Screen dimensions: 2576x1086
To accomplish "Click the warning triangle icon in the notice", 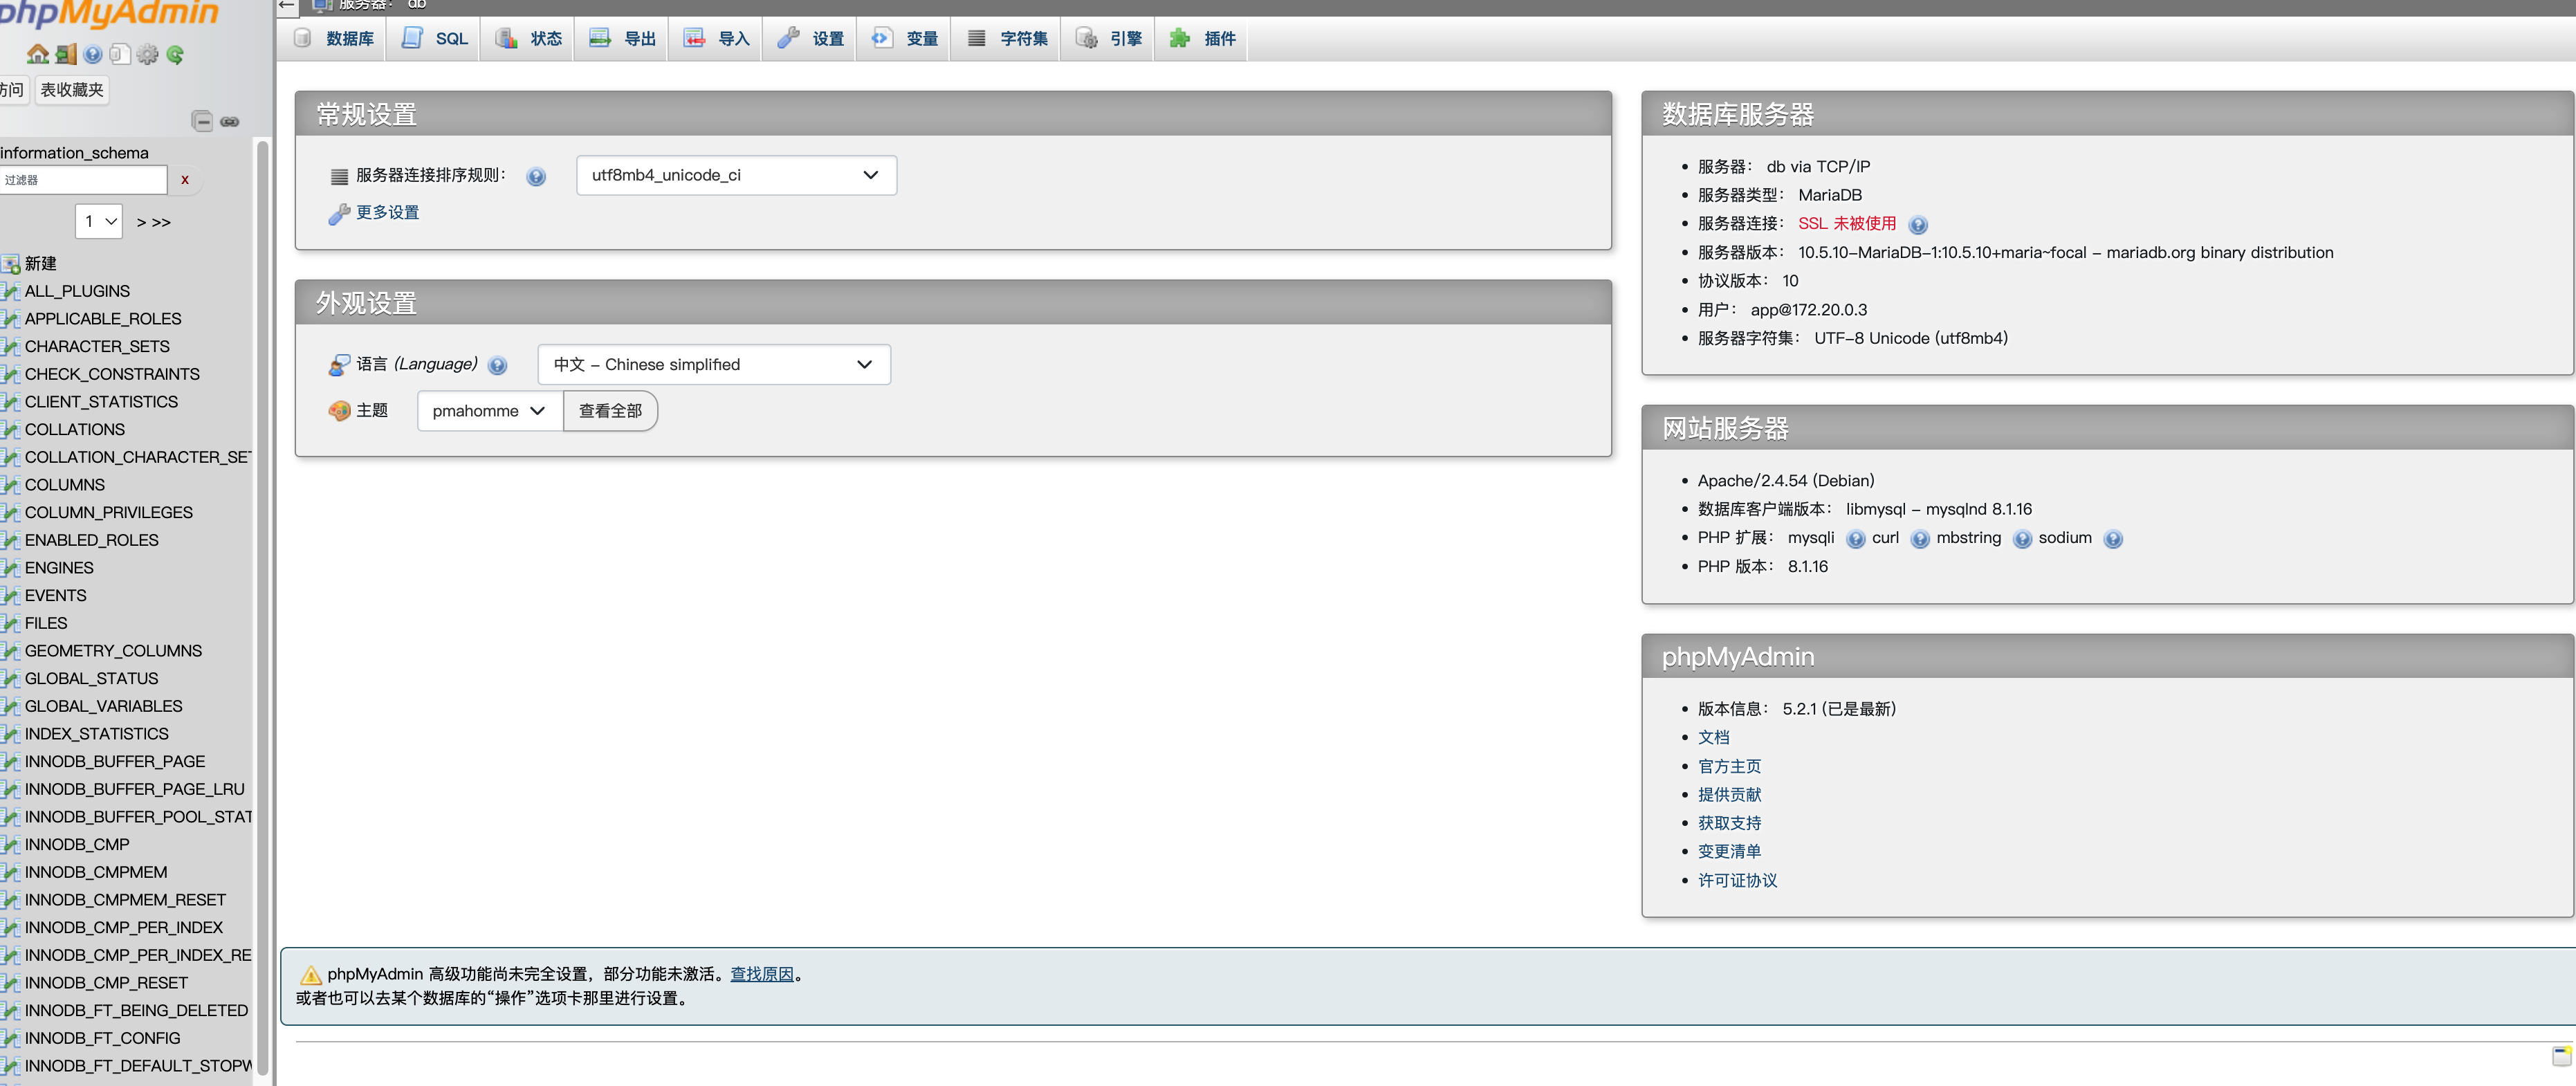I will click(x=311, y=974).
